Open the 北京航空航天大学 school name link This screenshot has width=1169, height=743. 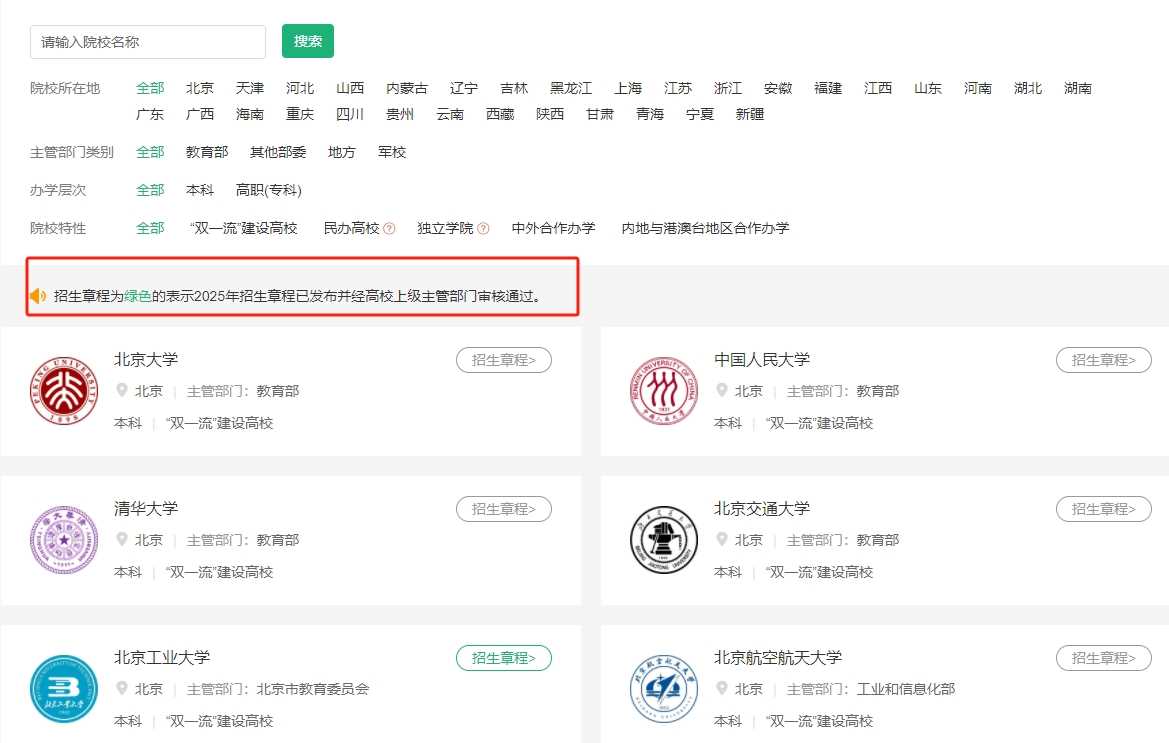tap(778, 657)
